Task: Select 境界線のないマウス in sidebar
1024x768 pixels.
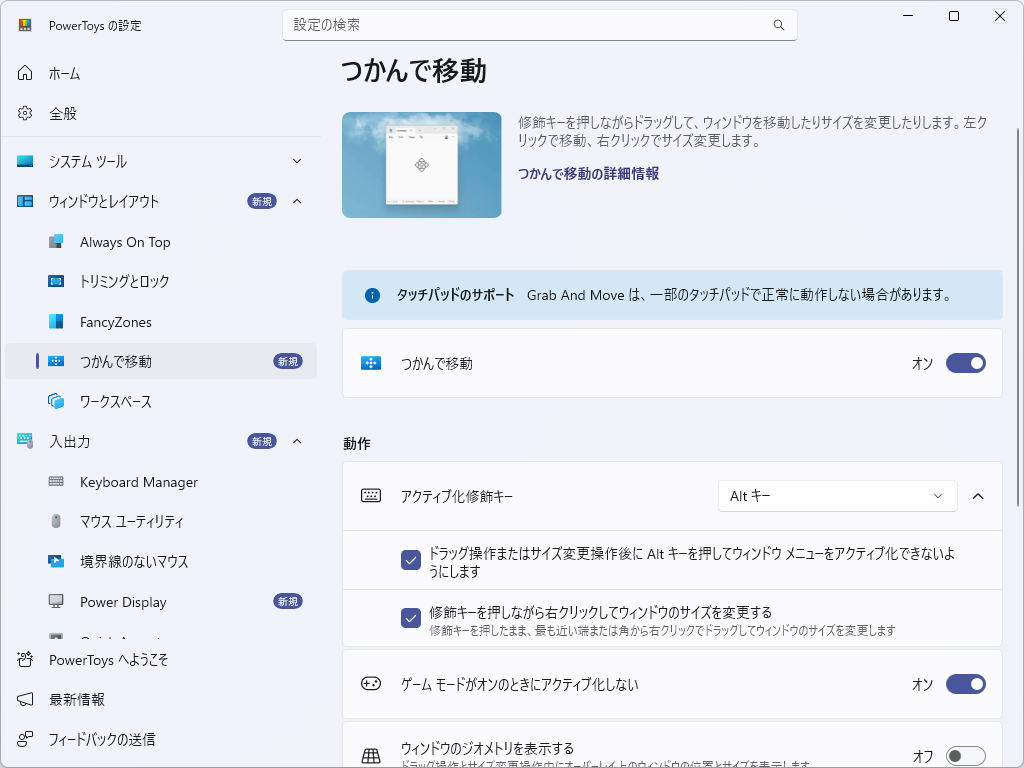Action: pyautogui.click(x=161, y=561)
